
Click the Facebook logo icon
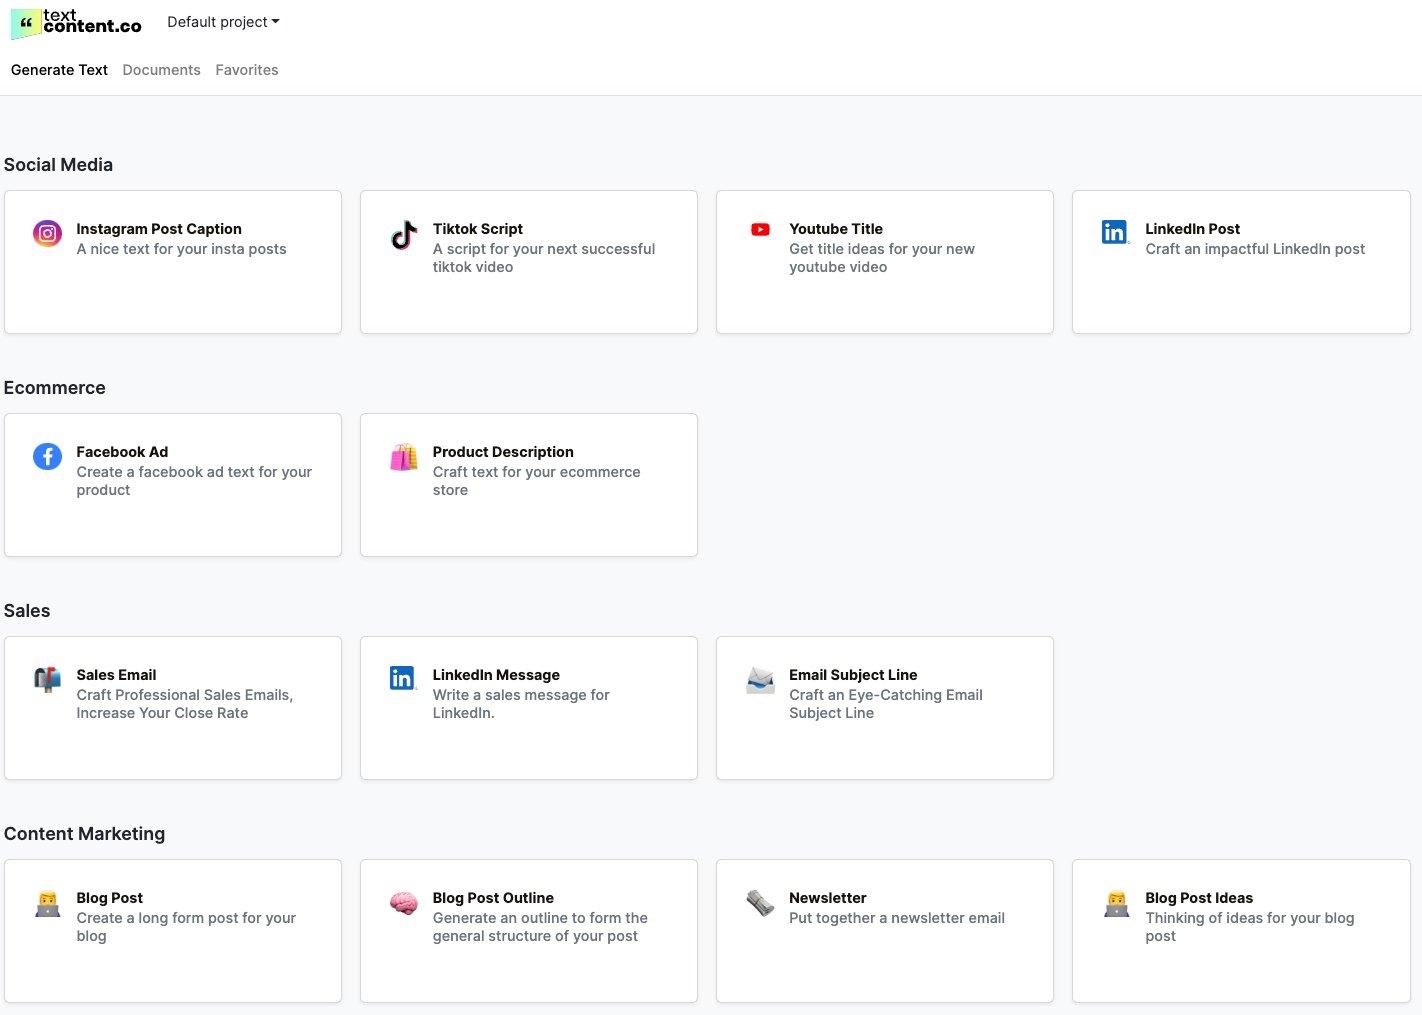(47, 456)
